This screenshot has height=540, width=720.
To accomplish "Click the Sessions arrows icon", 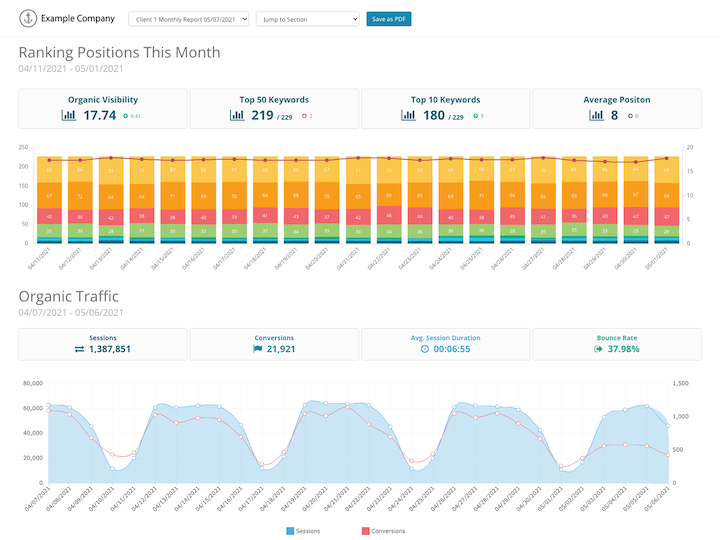I will pos(79,349).
